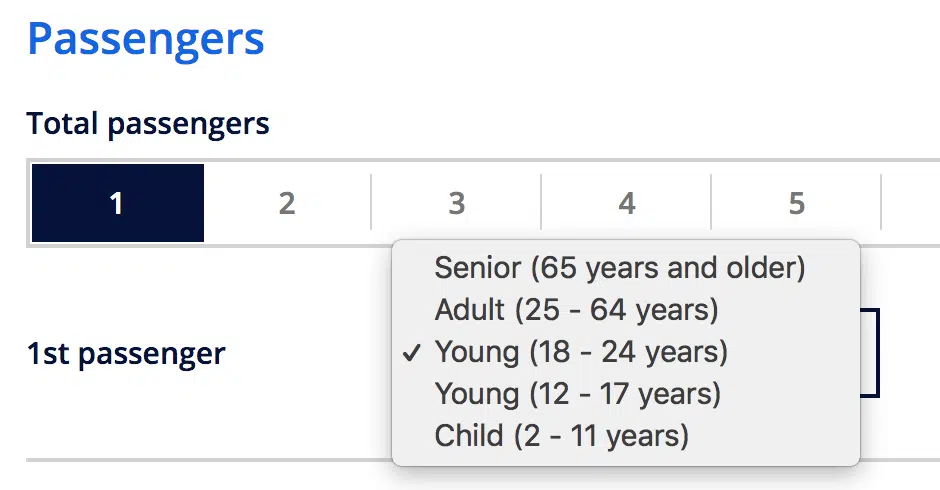
Task: Choose 3 total passengers
Action: [x=457, y=204]
